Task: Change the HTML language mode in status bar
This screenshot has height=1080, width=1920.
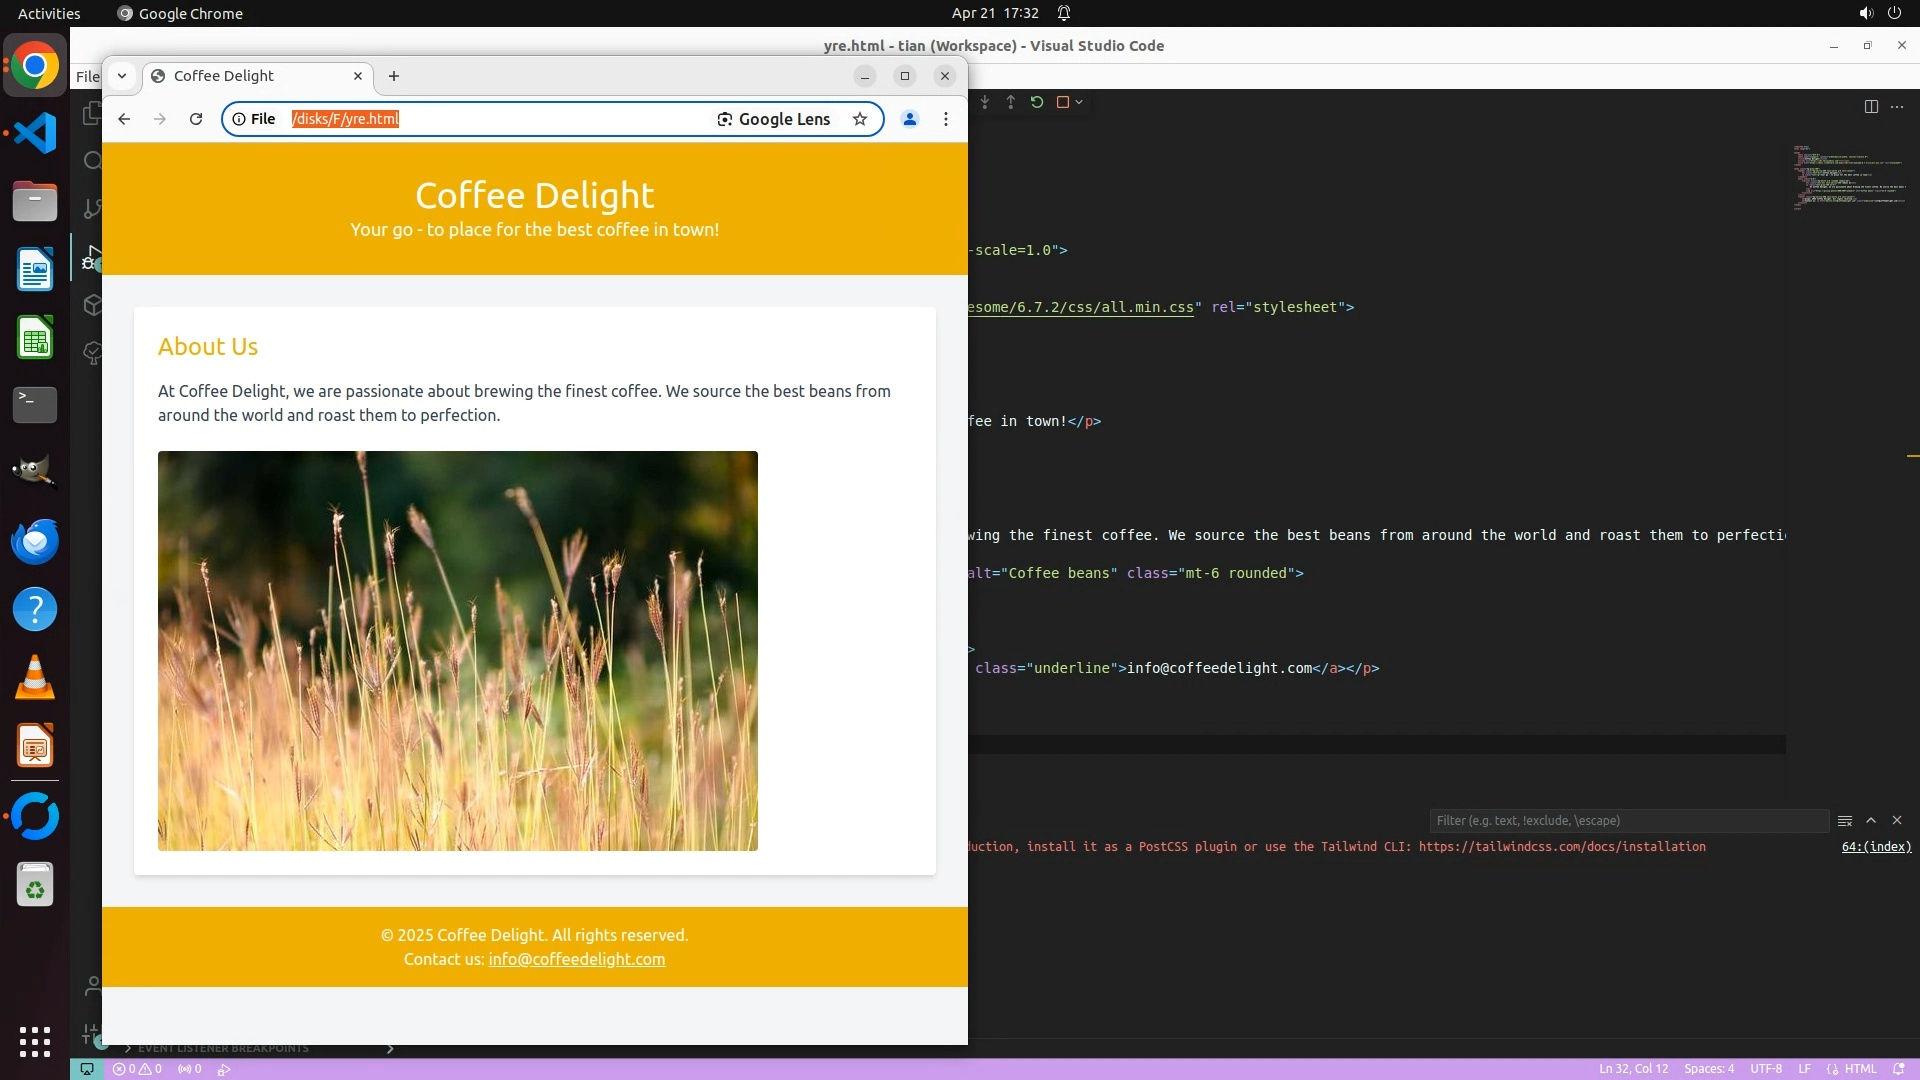Action: [1860, 1068]
